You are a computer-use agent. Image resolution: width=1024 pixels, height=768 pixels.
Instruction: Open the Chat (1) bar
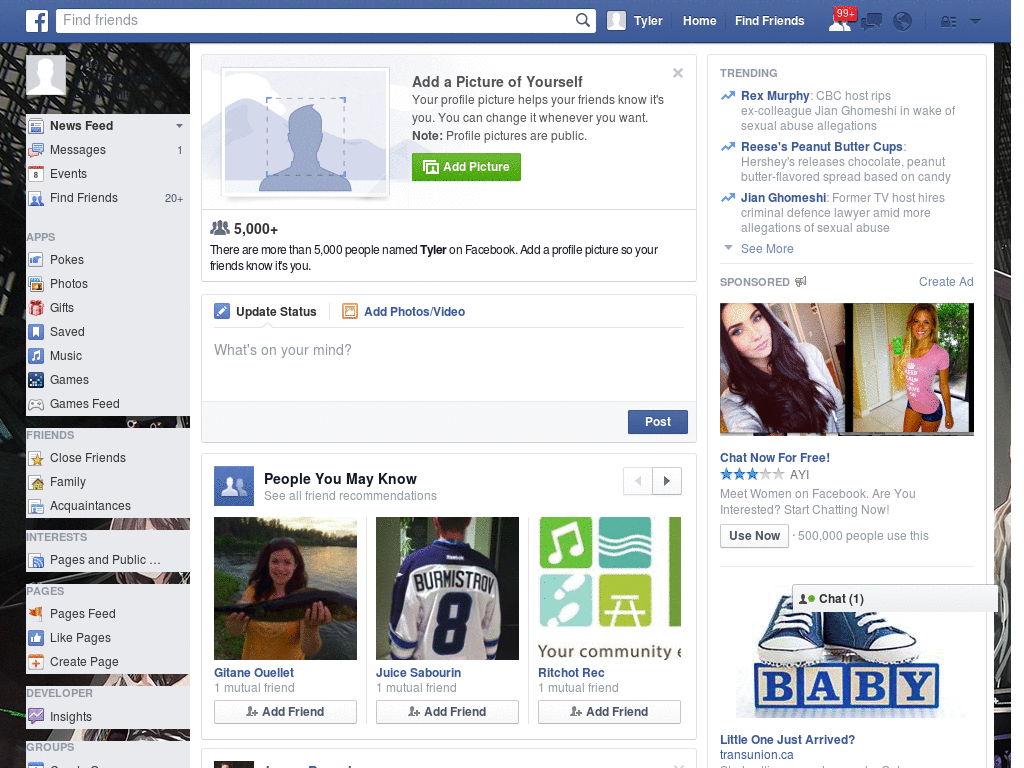[895, 599]
